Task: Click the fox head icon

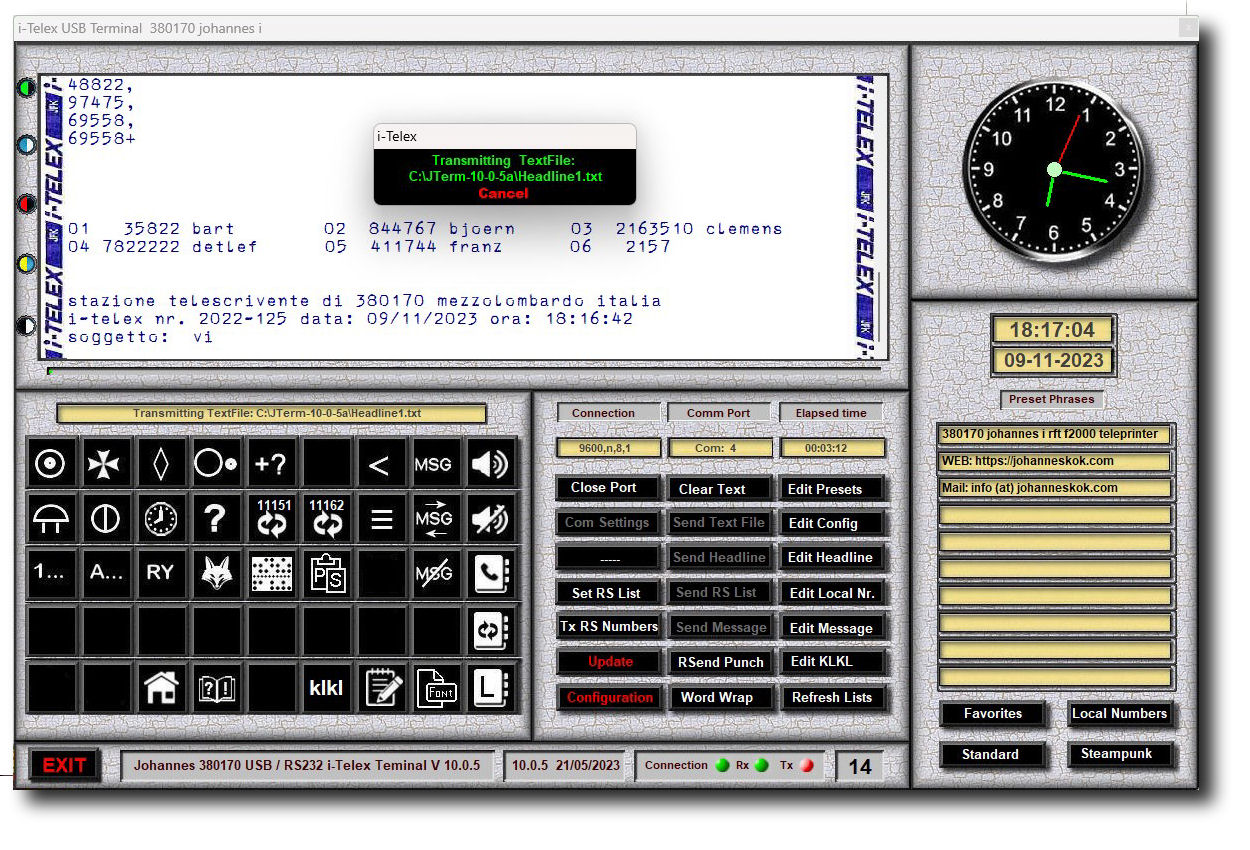Action: [x=216, y=574]
